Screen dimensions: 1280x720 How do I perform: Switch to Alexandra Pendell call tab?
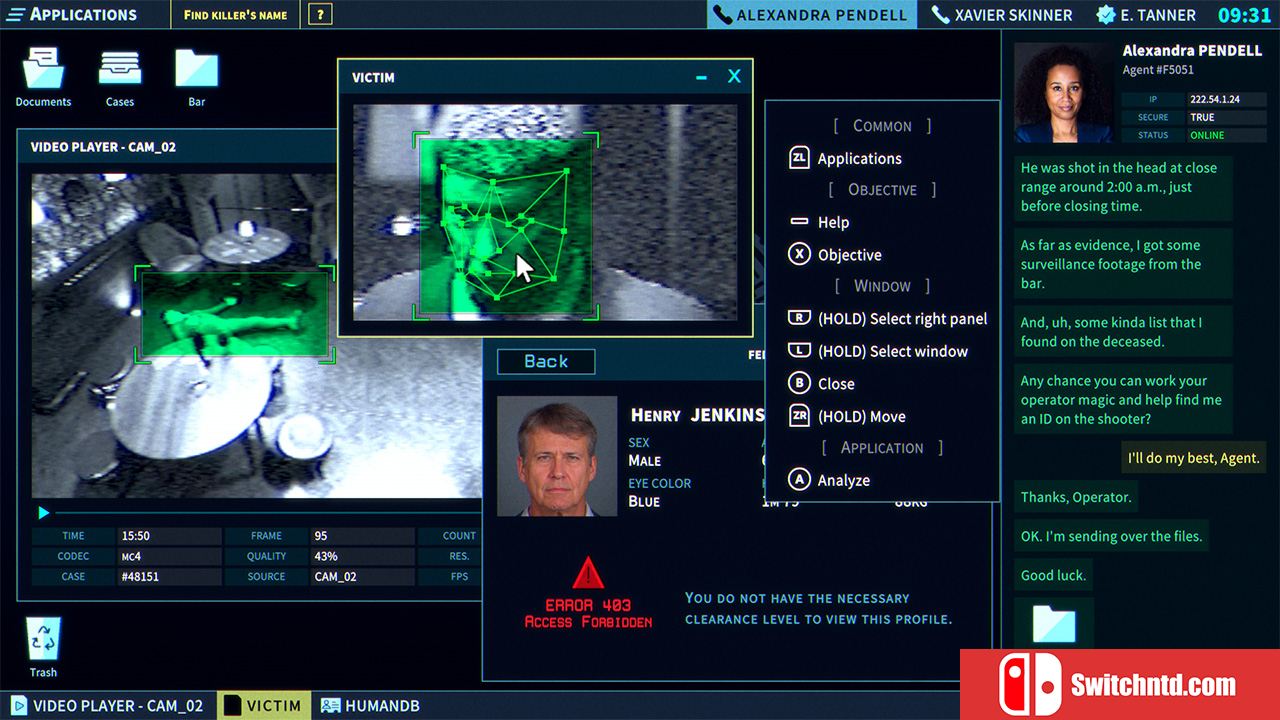click(x=811, y=15)
